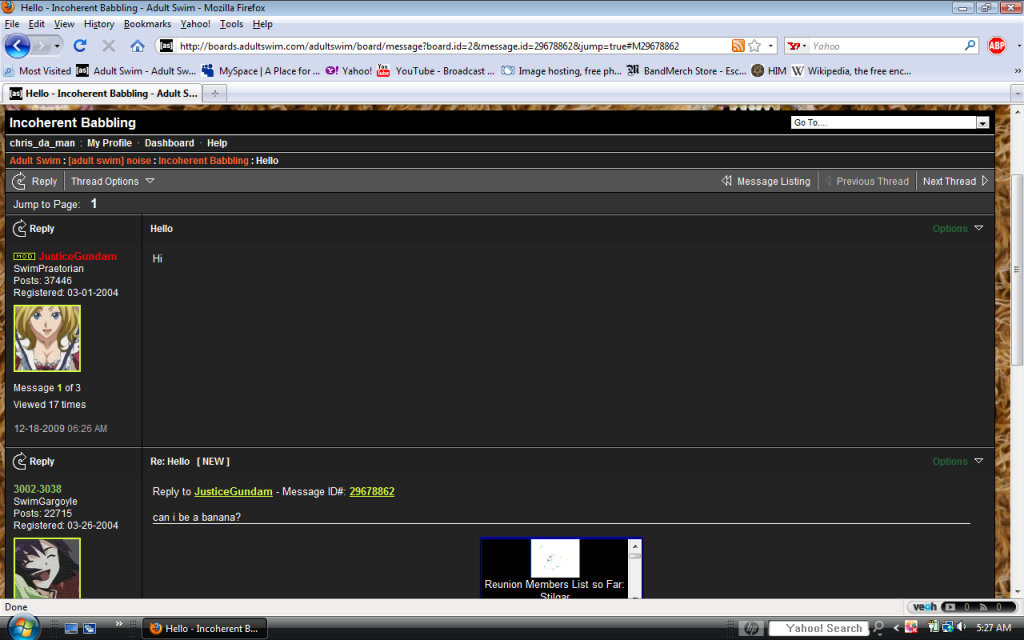Click the stop loading X icon
The height and width of the screenshot is (640, 1024).
click(108, 46)
